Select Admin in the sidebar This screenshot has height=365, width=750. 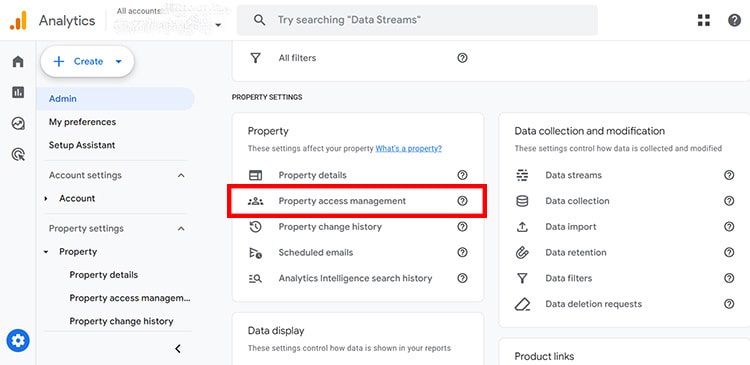[x=115, y=99]
